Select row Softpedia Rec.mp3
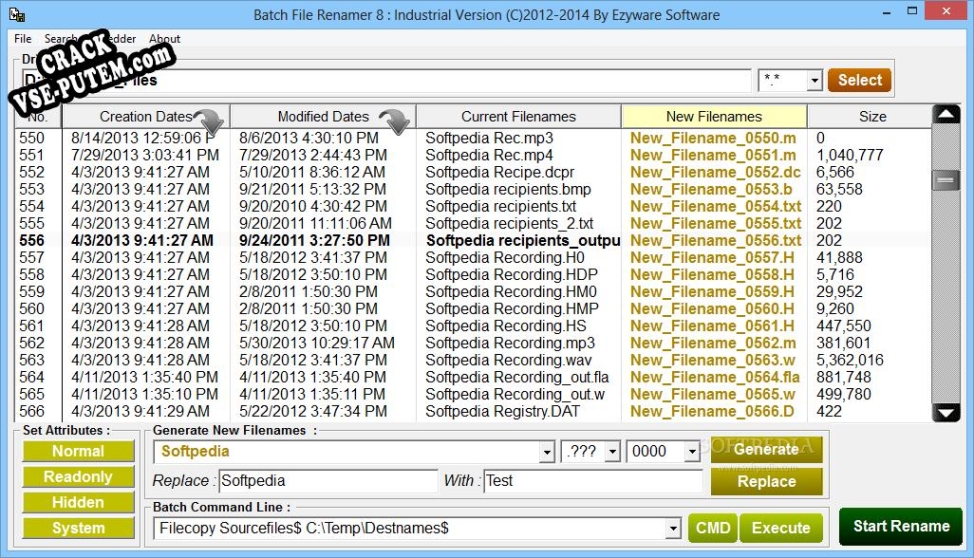Screen dimensions: 974x558 [472, 138]
